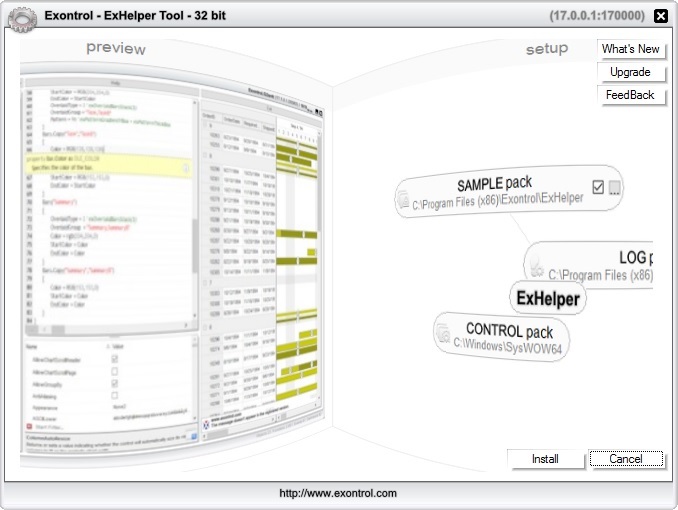Cancel the installation
Screen dimensions: 678x510
[x=626, y=459]
